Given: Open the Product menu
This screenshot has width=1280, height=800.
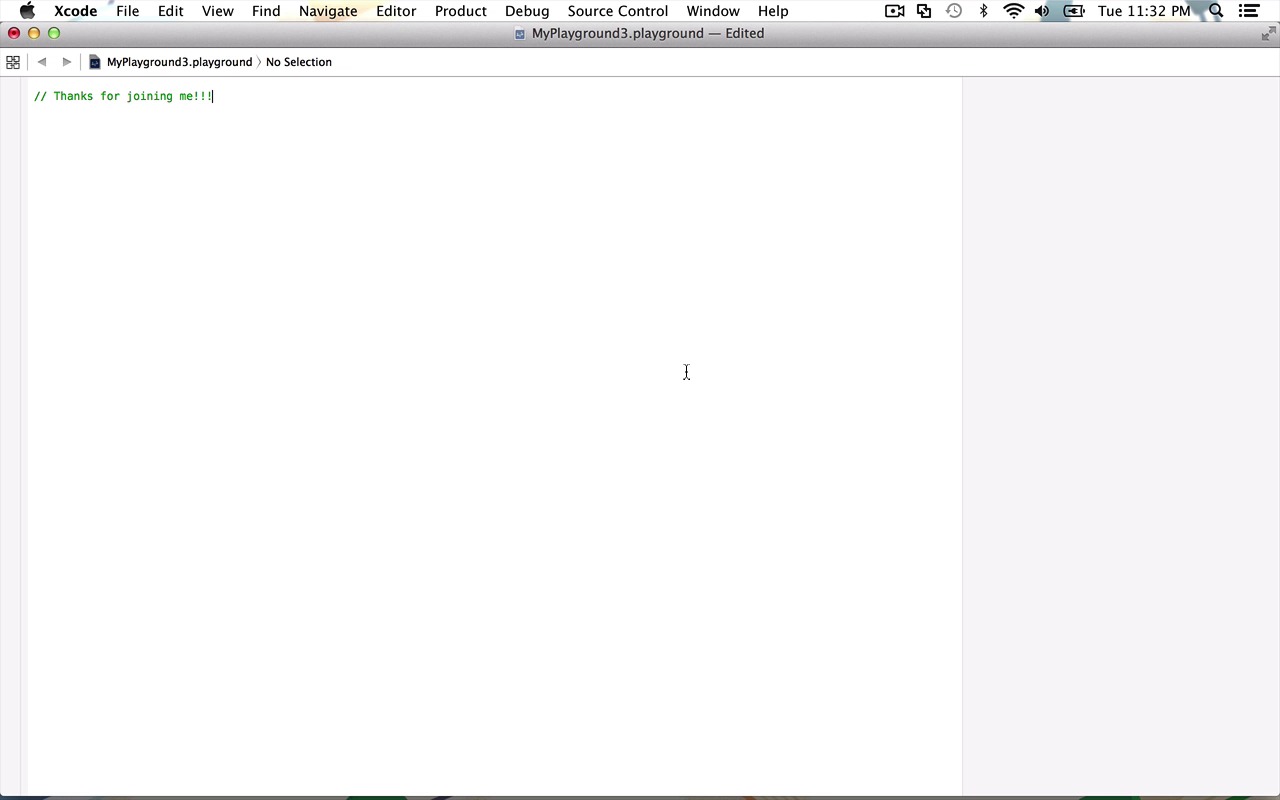Looking at the screenshot, I should [461, 11].
